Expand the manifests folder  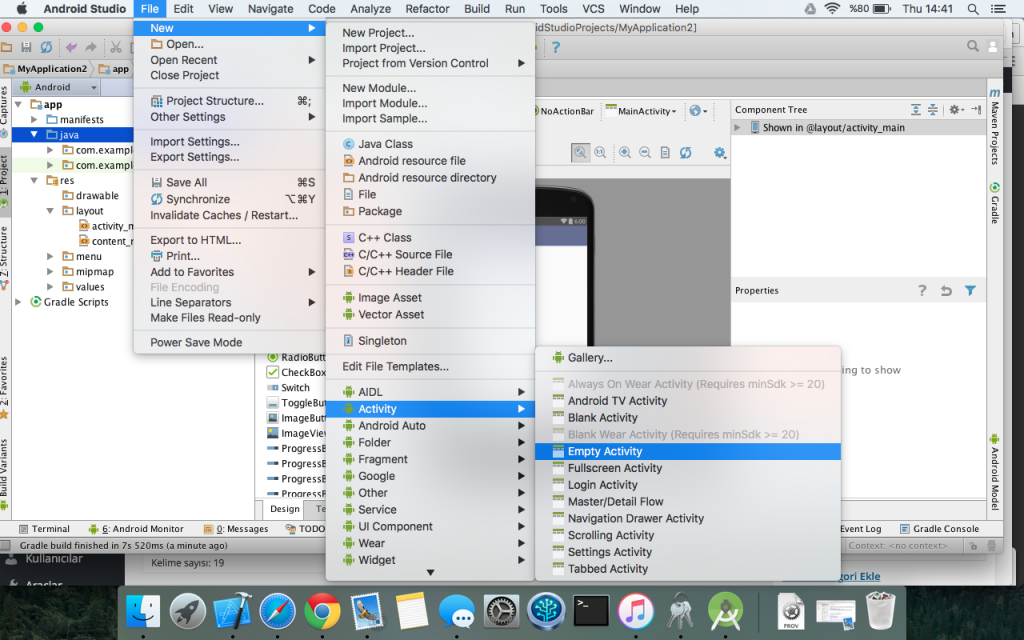point(34,120)
